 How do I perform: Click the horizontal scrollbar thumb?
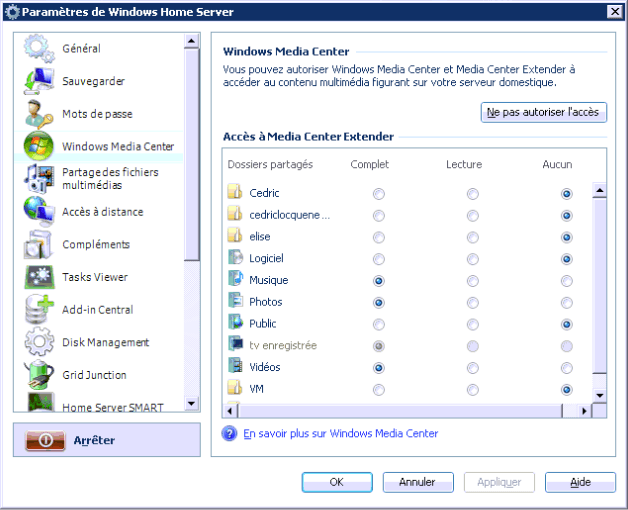tap(400, 411)
